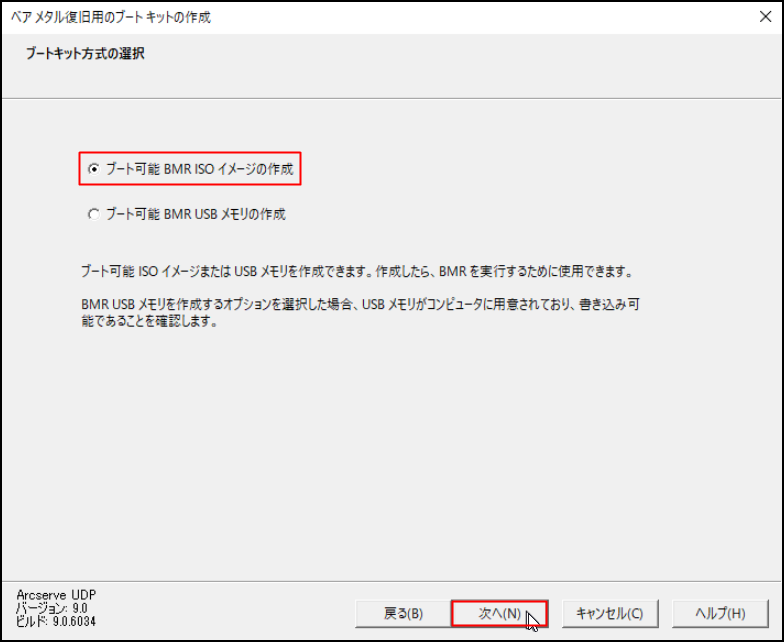Click the バージョン: 9.0 version text
The image size is (784, 642).
tap(52, 608)
